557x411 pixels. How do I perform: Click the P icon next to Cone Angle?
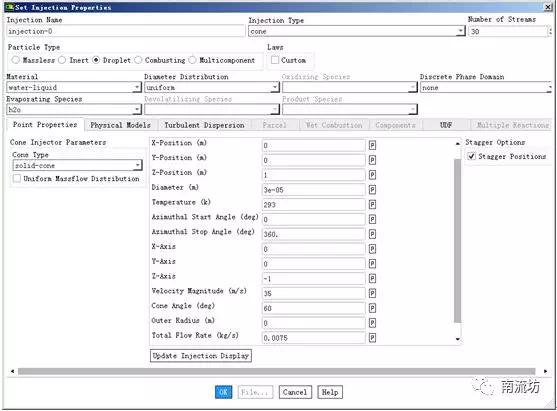point(372,308)
